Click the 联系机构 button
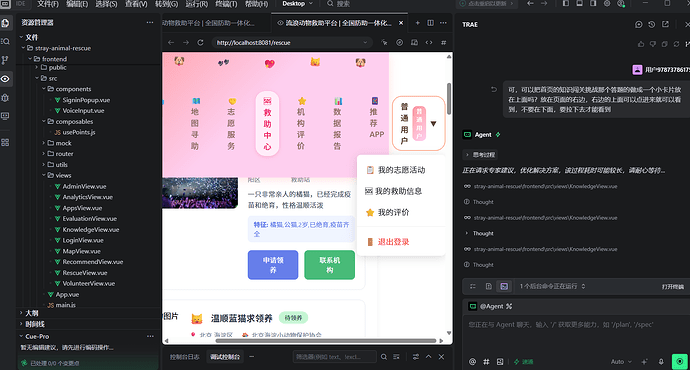The height and width of the screenshot is (370, 690). [x=330, y=265]
